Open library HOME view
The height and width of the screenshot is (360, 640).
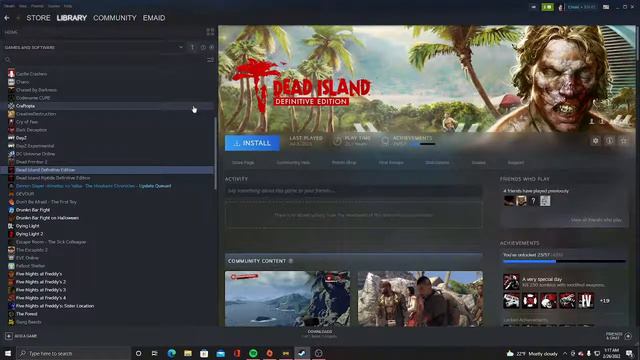[x=11, y=32]
